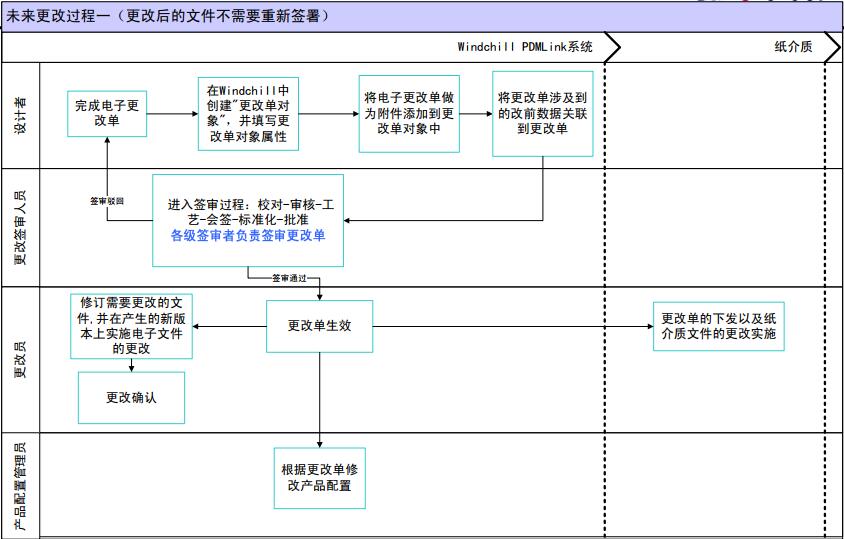Click the 进入签审过程 review process box
The height and width of the screenshot is (539, 844).
pyautogui.click(x=247, y=220)
